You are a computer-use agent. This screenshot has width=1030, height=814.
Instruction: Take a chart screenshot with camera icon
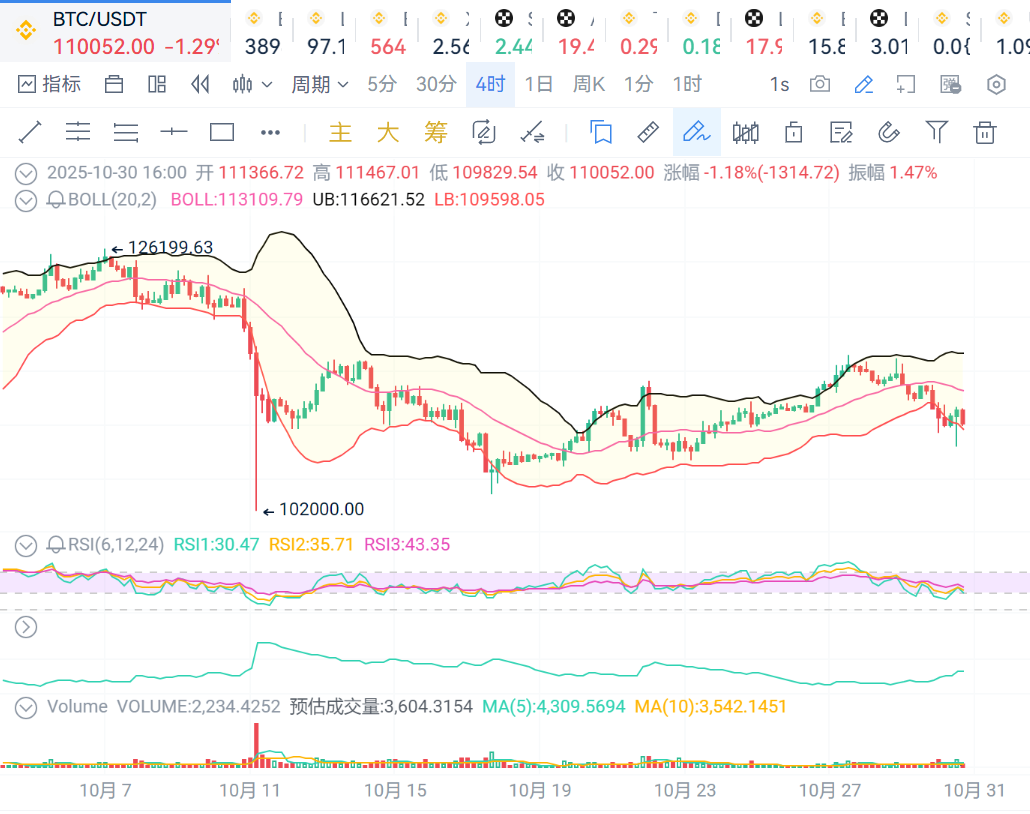(x=820, y=84)
